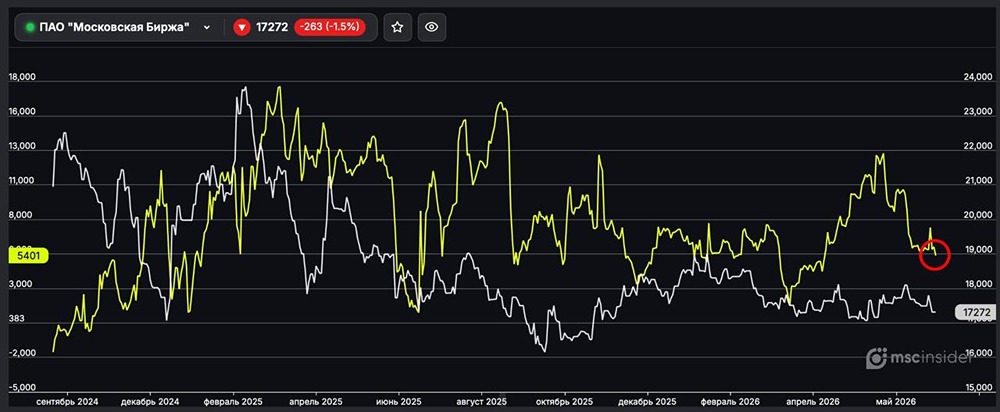Click the сентябрь 2024 date label
The image size is (1000, 412).
point(68,402)
